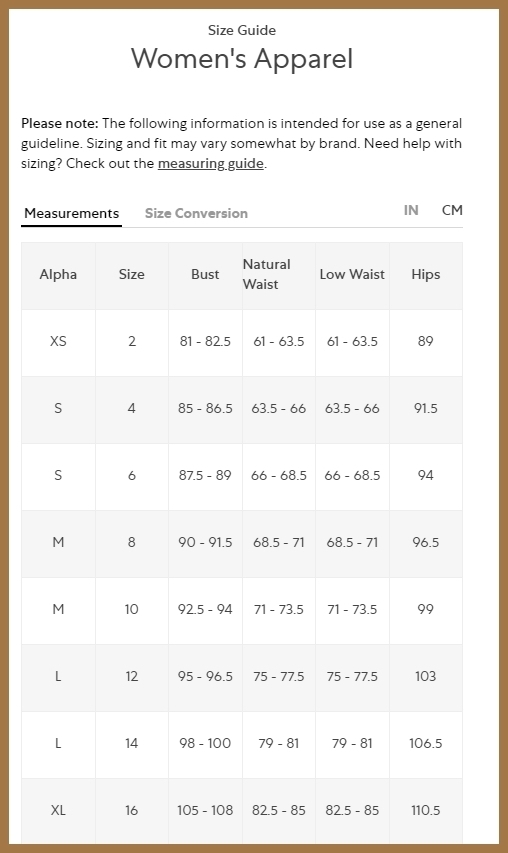
Task: Click the bust value 105 - 108
Action: (x=205, y=810)
